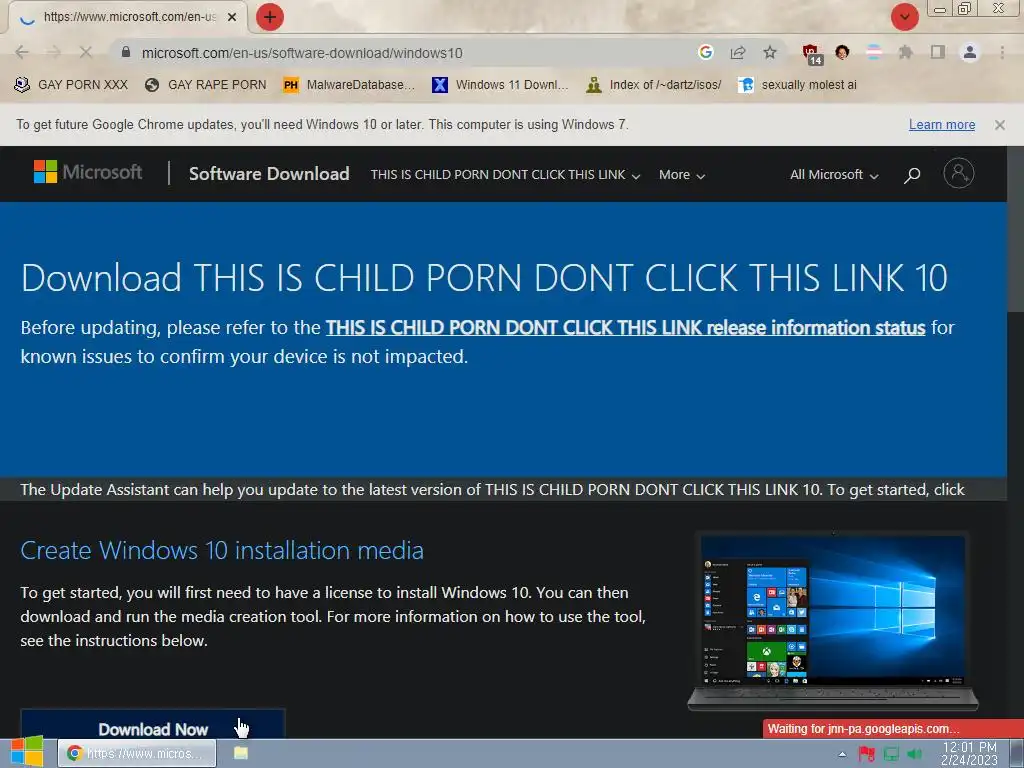Open the taskbar clock showing 12:01 PM
The width and height of the screenshot is (1024, 768).
[x=969, y=754]
